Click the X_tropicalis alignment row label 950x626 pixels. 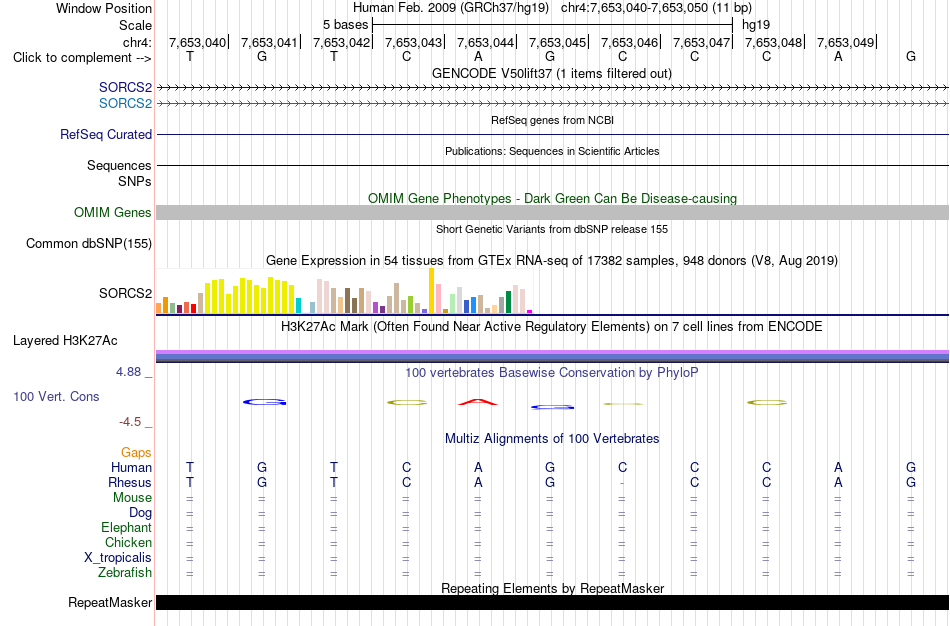coord(118,558)
